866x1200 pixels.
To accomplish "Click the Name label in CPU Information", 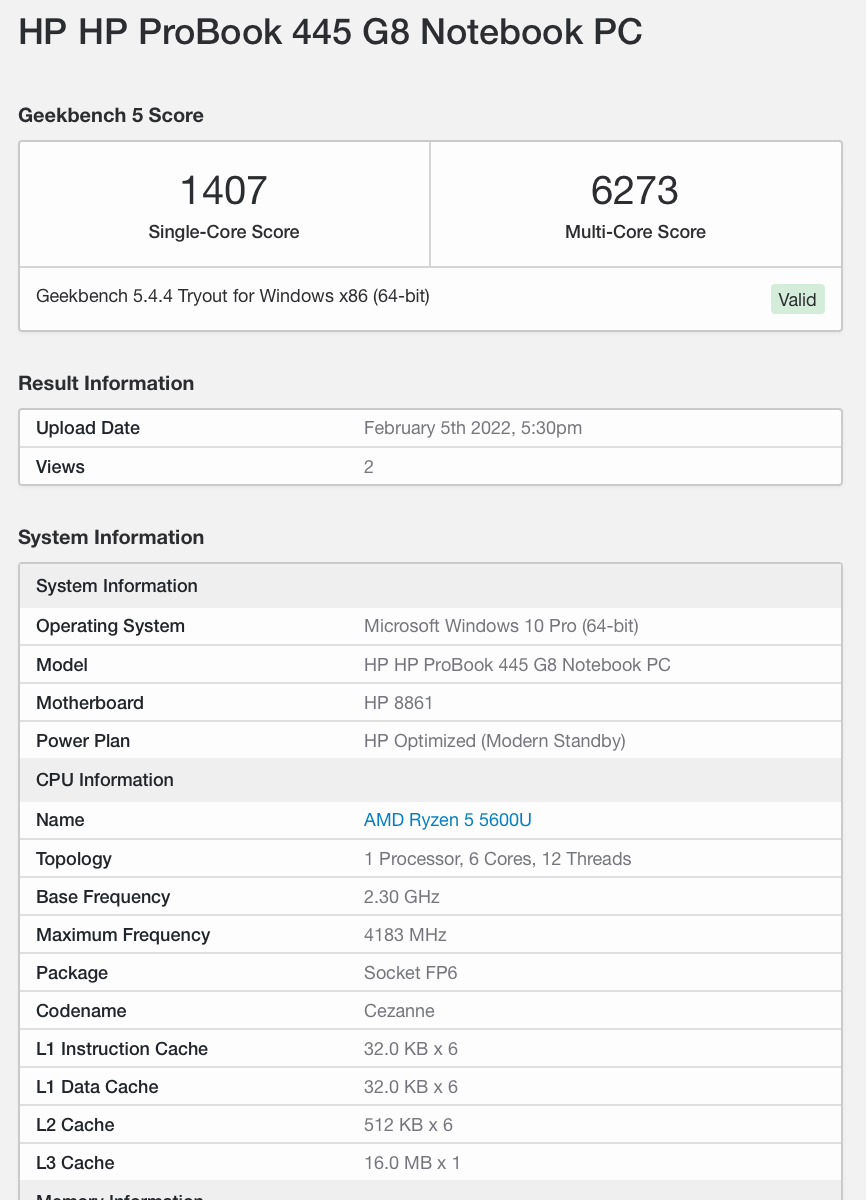I will point(60,820).
